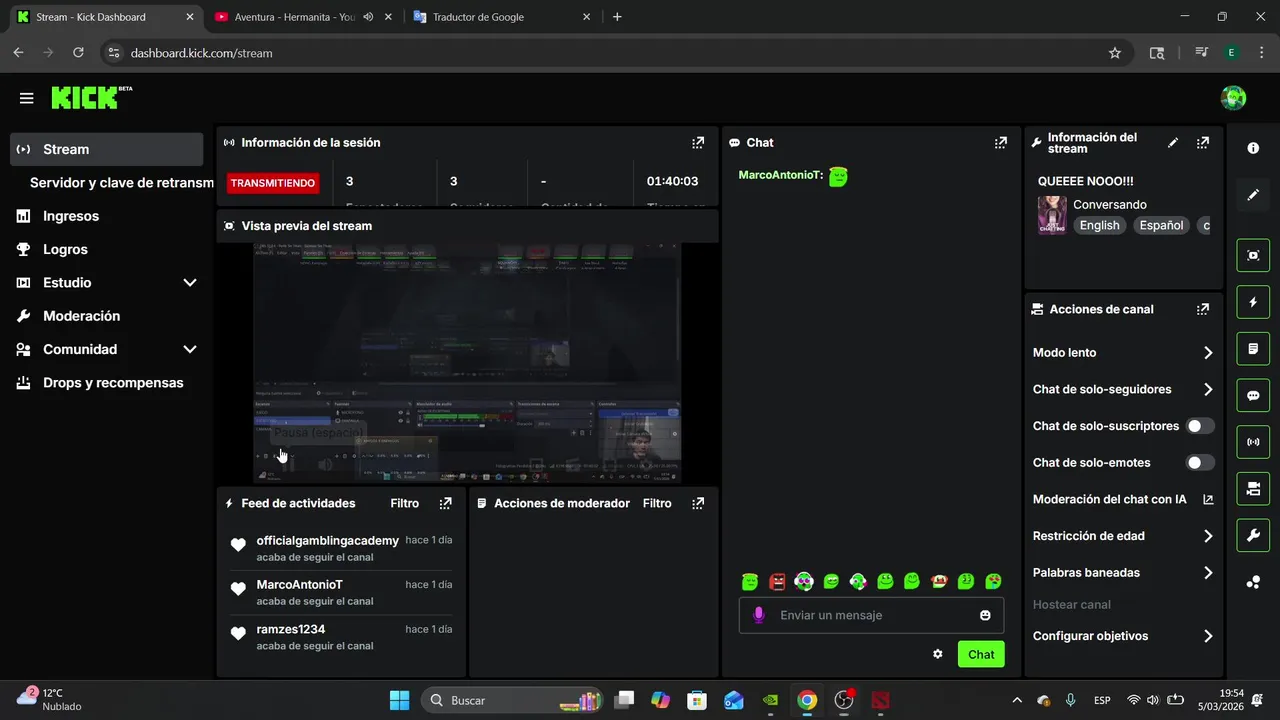This screenshot has width=1280, height=720.
Task: Pop out the Chat panel
Action: [1000, 143]
